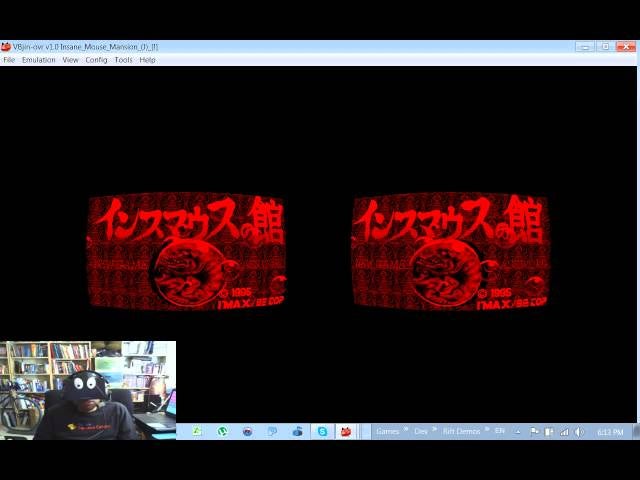Open the volume speaker icon
640x480 pixels.
point(577,431)
